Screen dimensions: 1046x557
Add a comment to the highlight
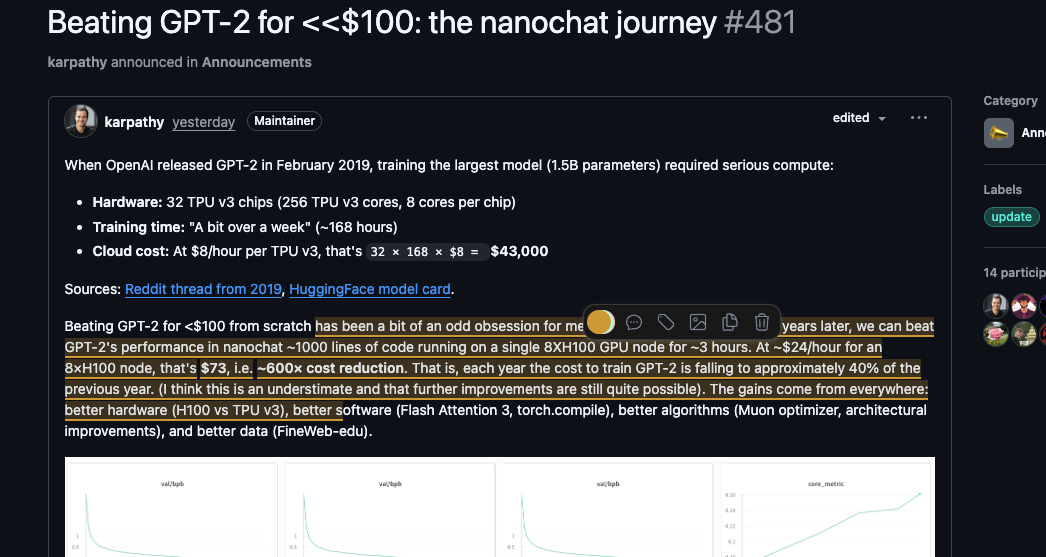634,322
